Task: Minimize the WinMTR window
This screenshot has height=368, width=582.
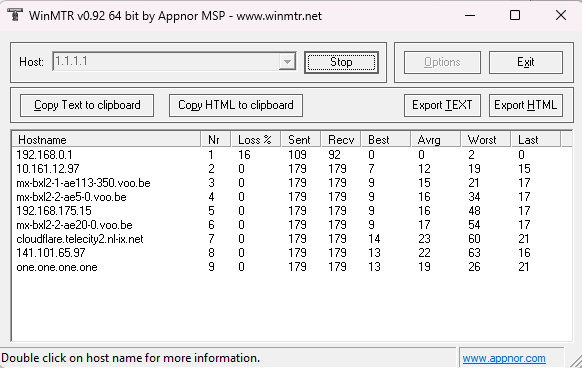Action: click(470, 15)
